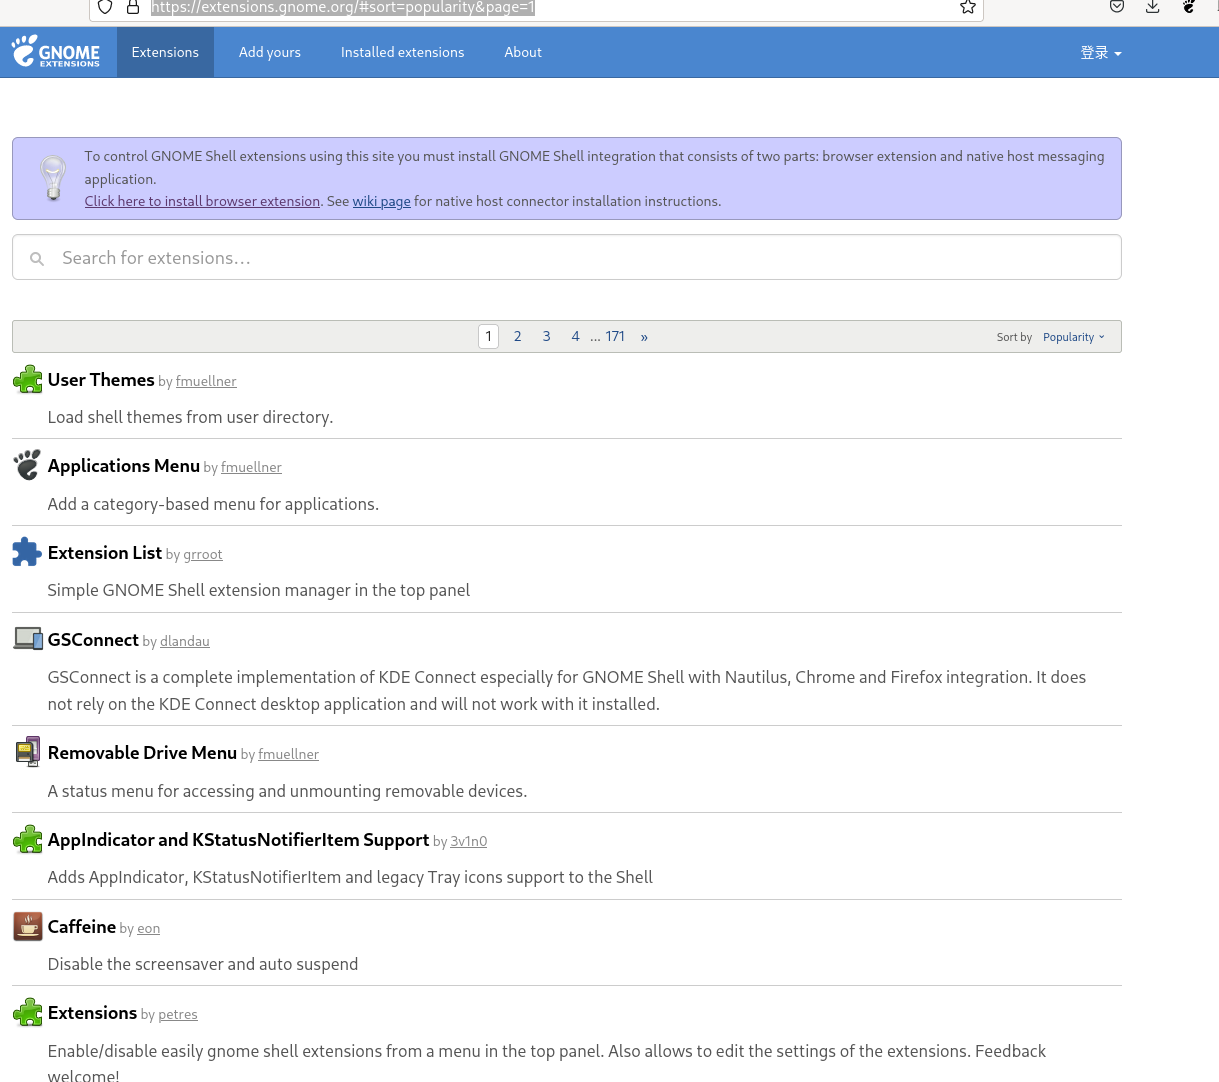Click the Caffeine coffee cup icon

28,926
